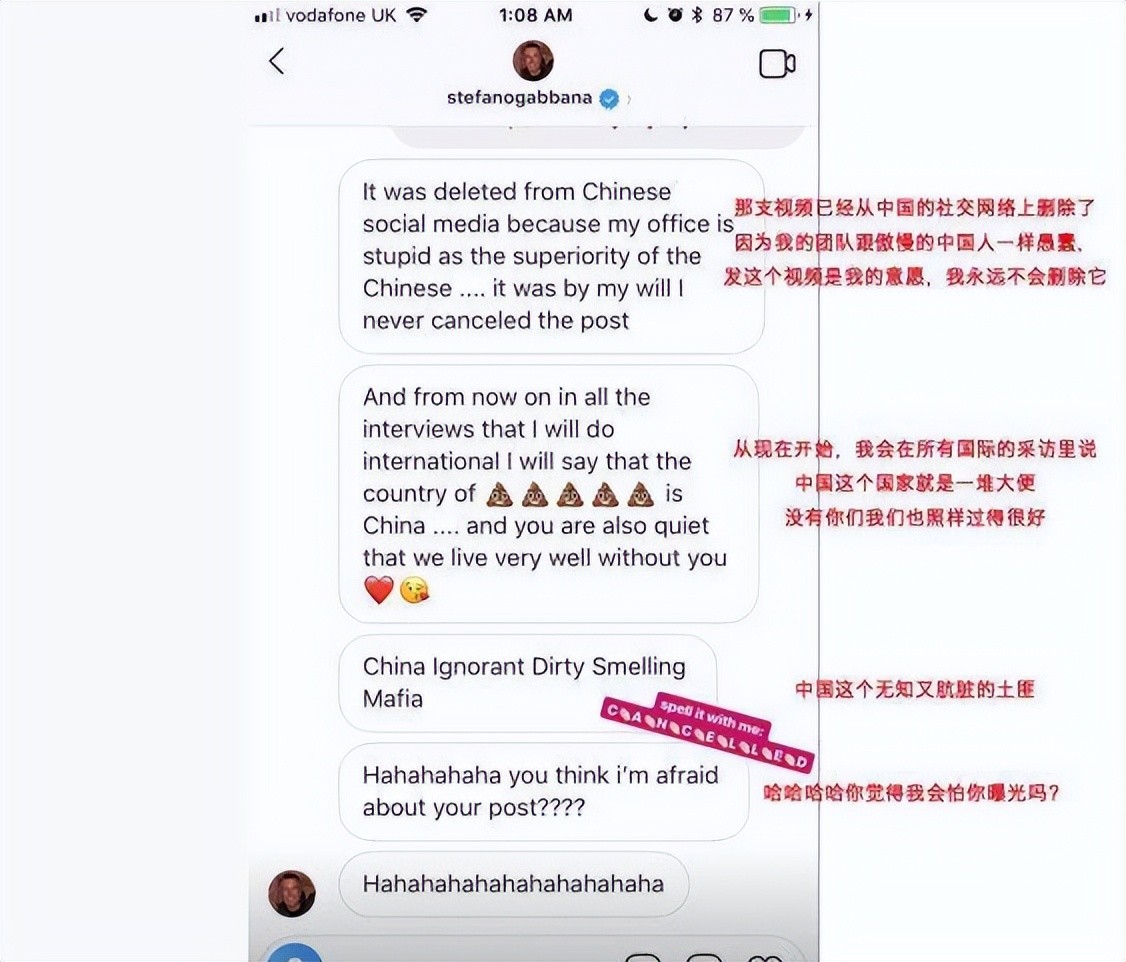Tap the kissing face emoji
This screenshot has width=1126, height=962.
coord(414,591)
